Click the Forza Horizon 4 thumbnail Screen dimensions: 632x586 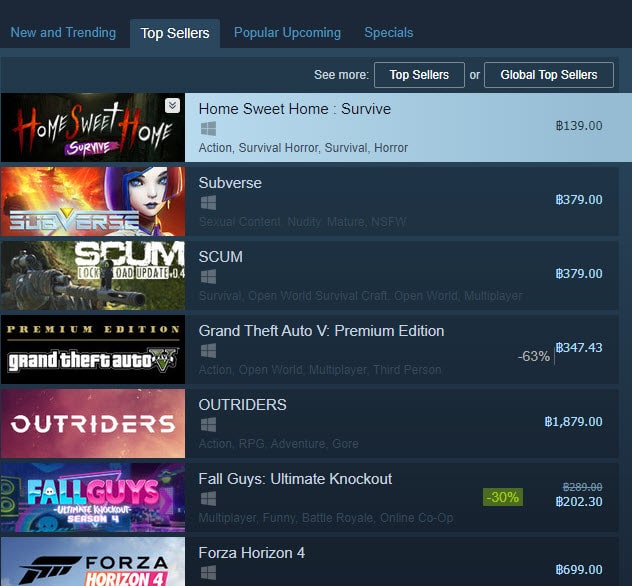pos(93,561)
